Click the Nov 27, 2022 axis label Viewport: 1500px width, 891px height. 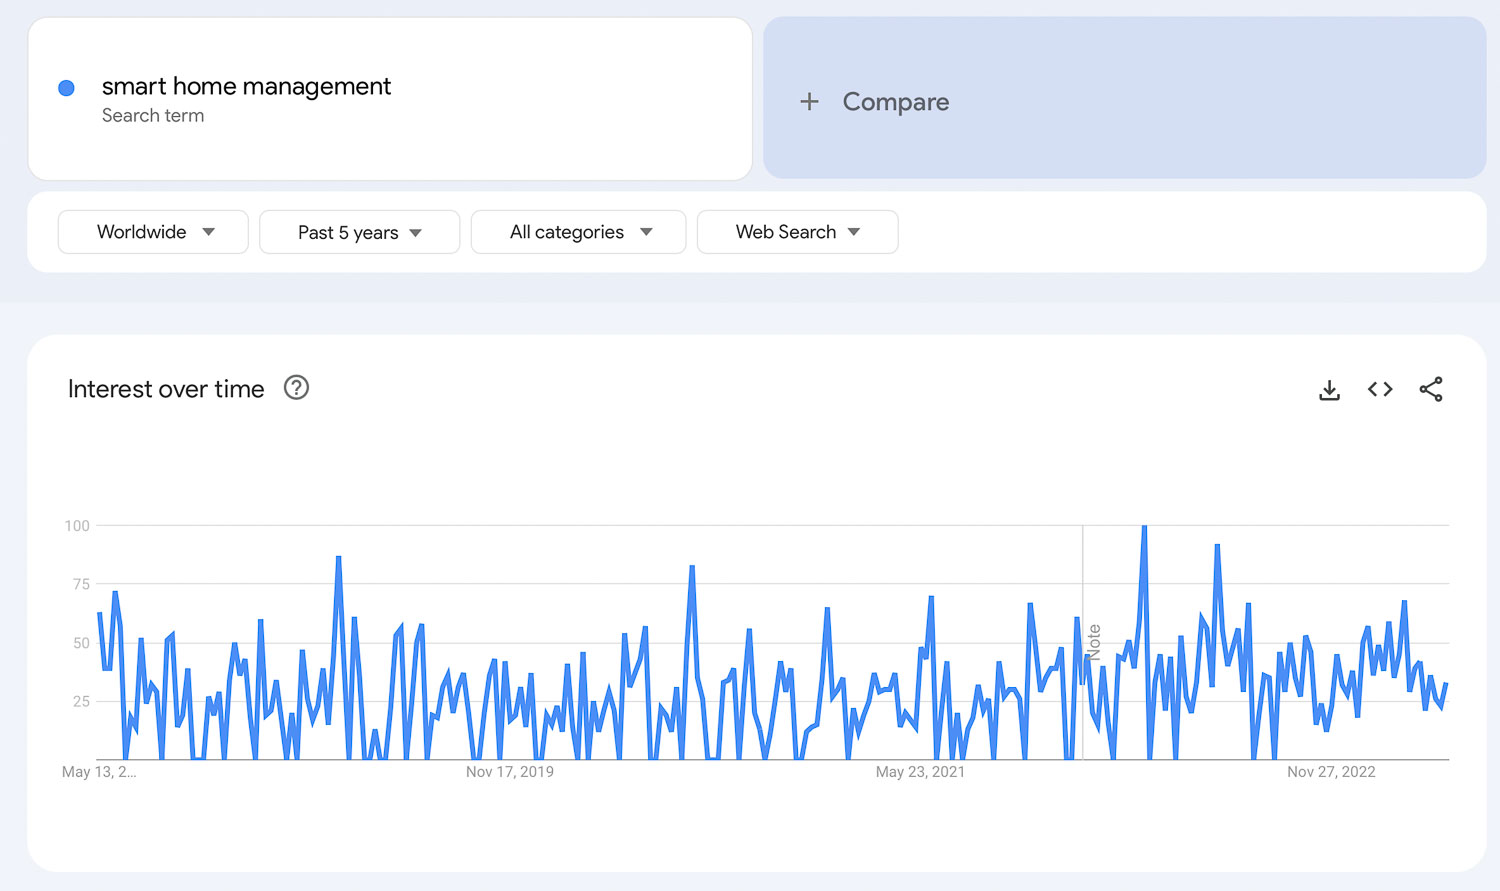coord(1331,771)
